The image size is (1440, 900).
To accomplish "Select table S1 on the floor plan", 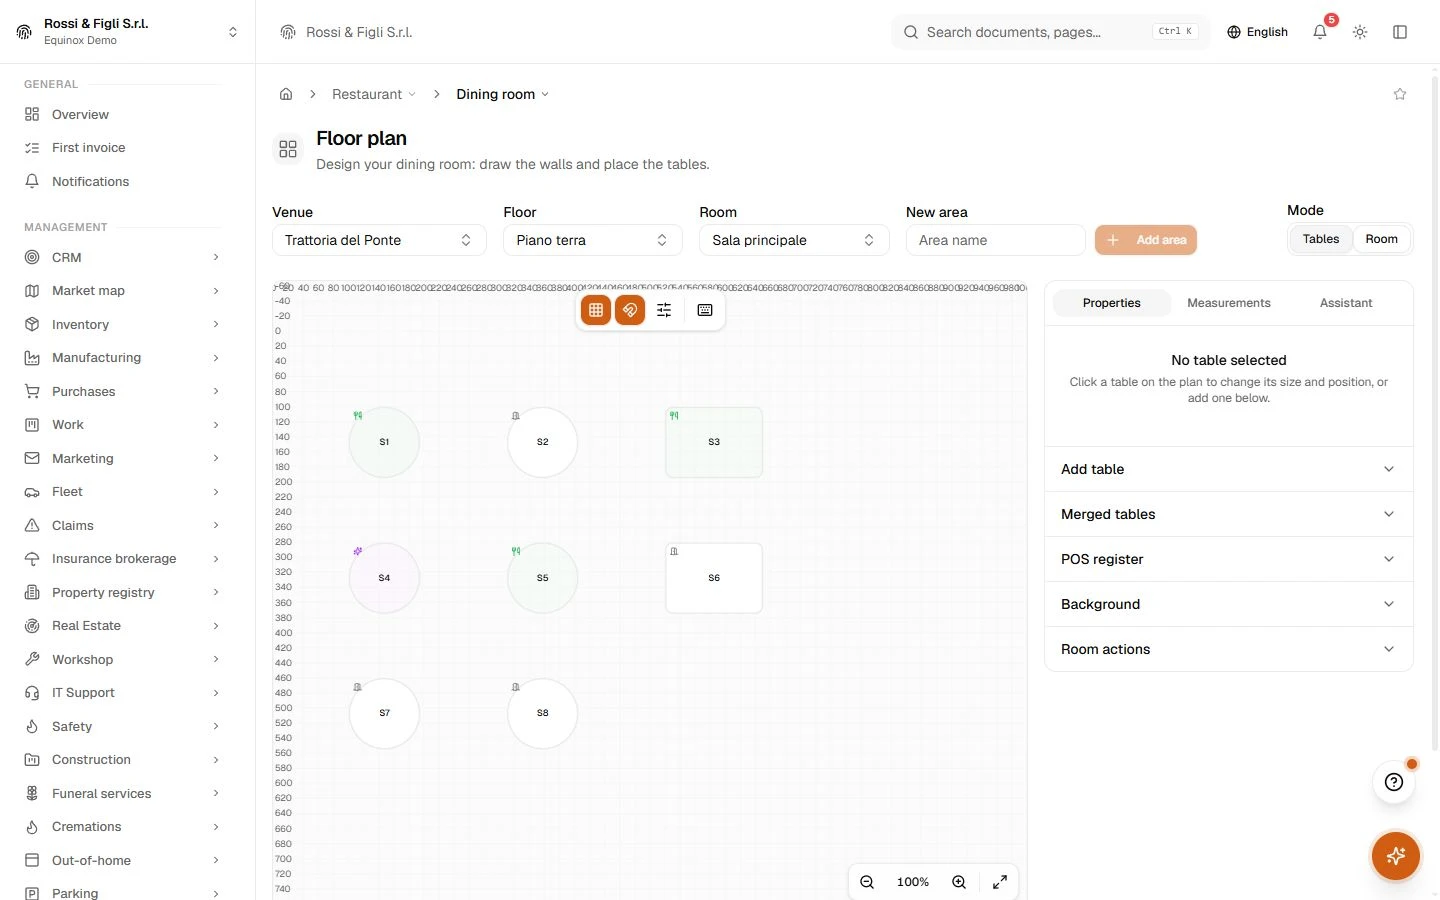I will (x=384, y=442).
